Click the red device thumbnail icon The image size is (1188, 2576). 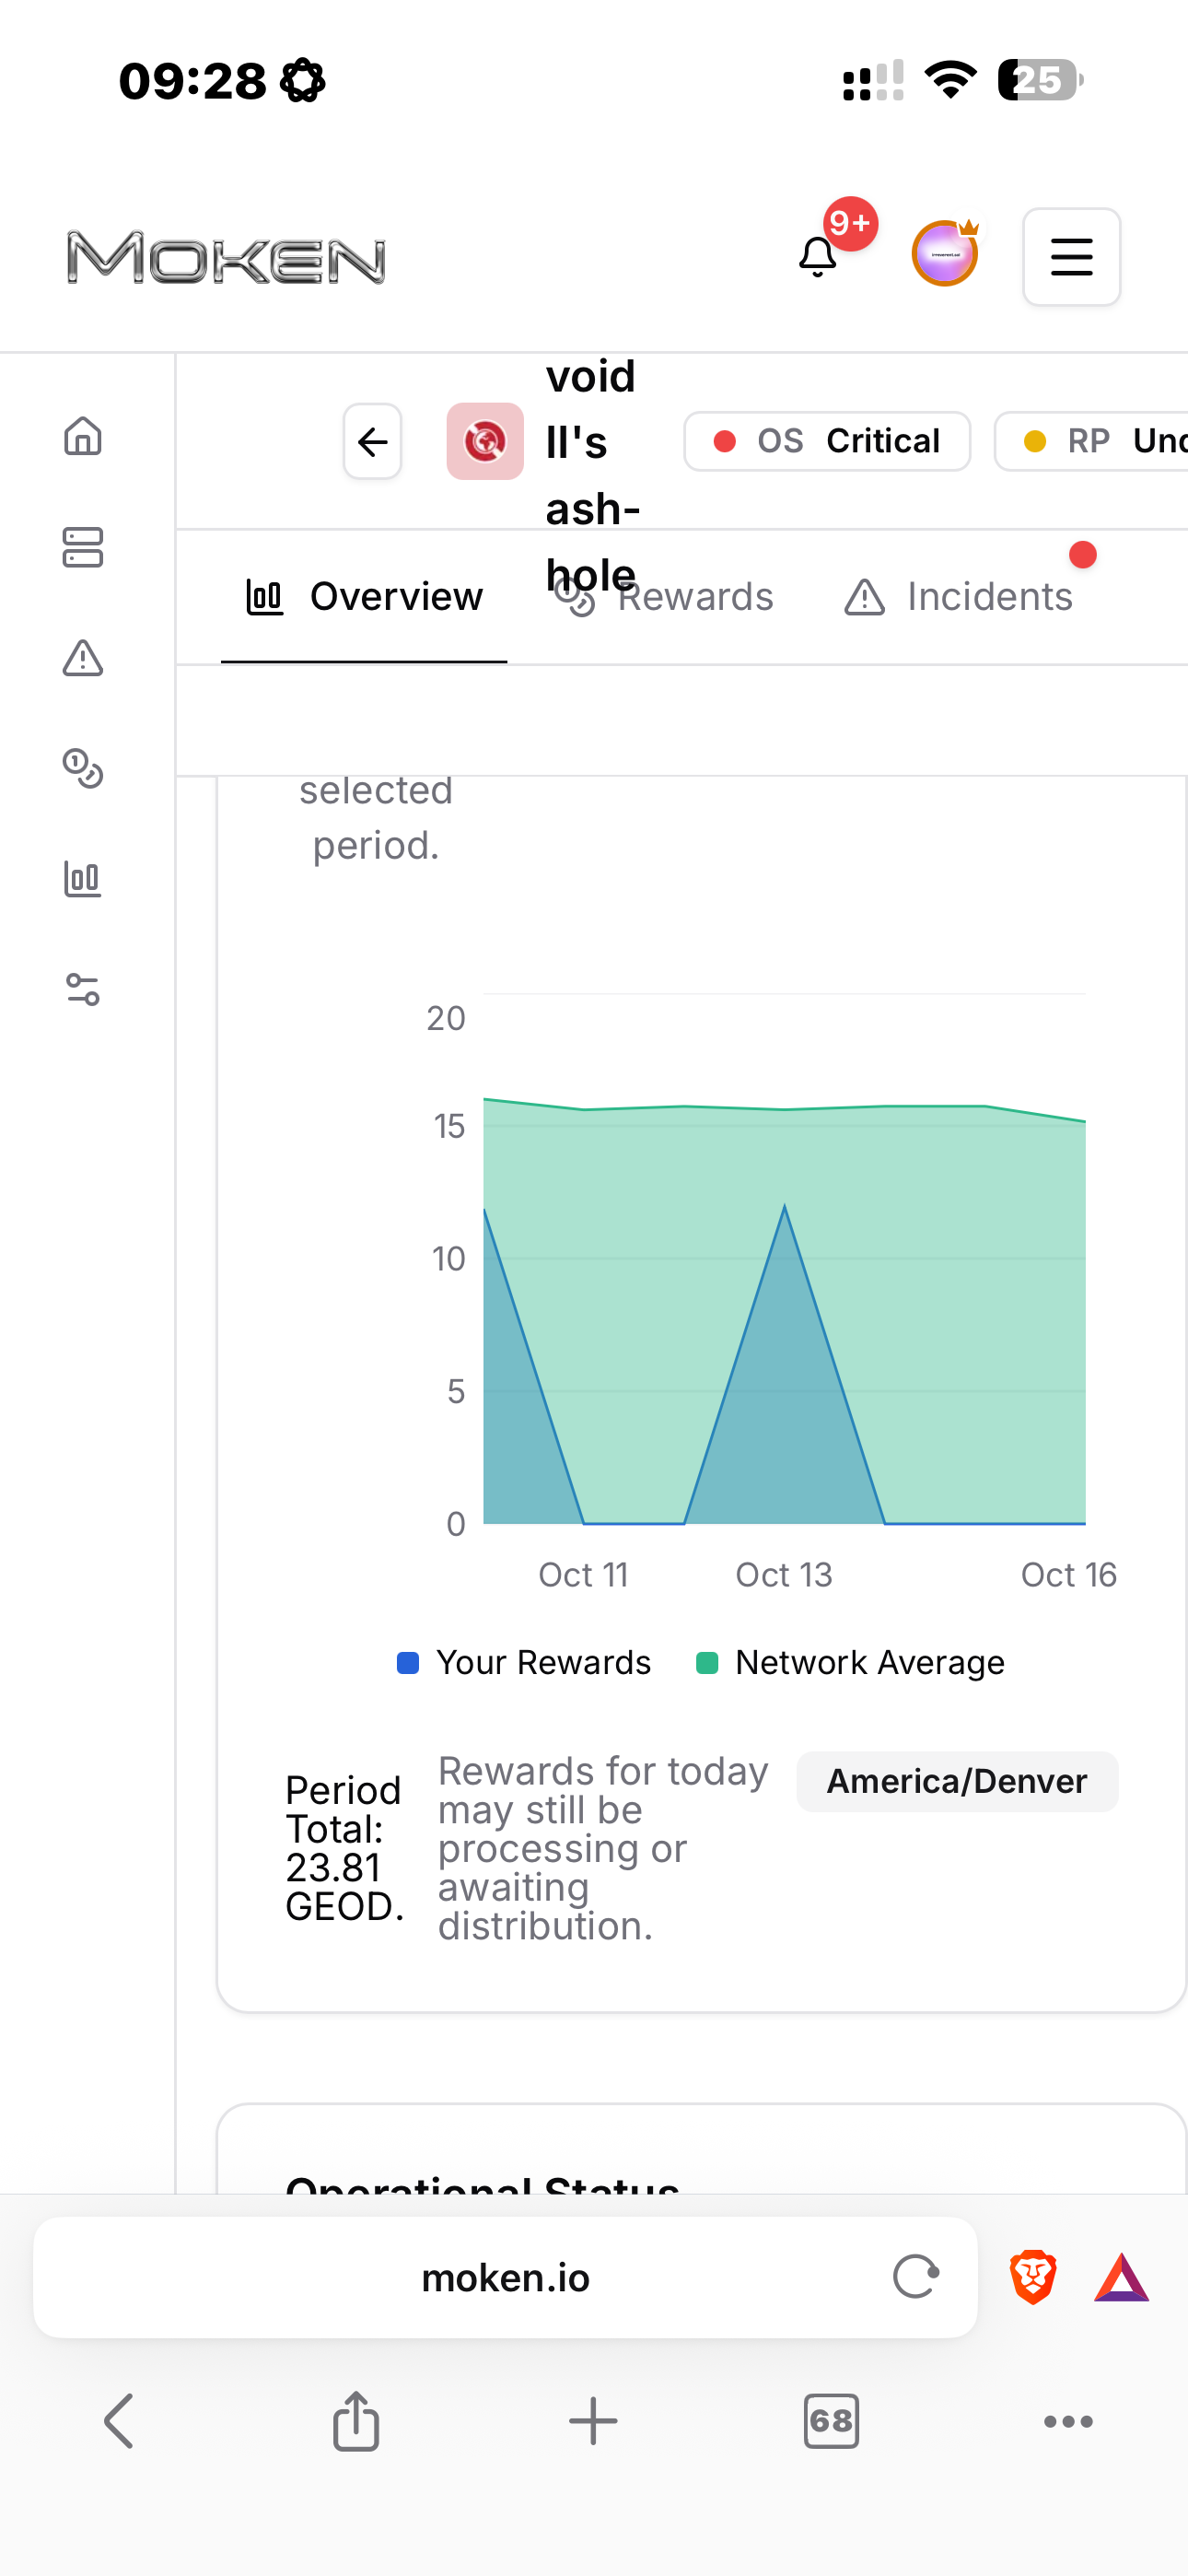click(x=485, y=441)
